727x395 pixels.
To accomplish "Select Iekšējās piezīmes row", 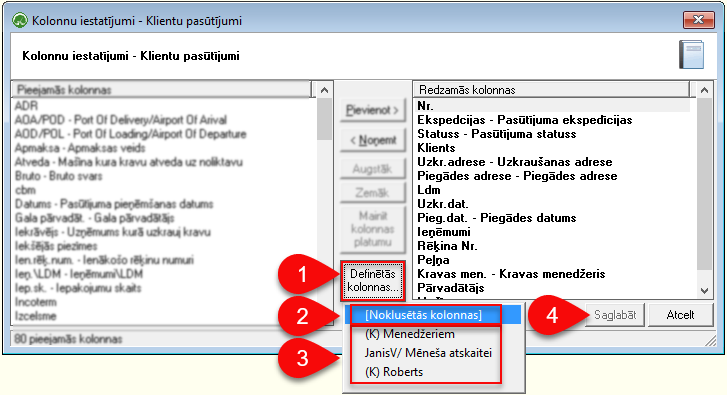I will (x=164, y=246).
